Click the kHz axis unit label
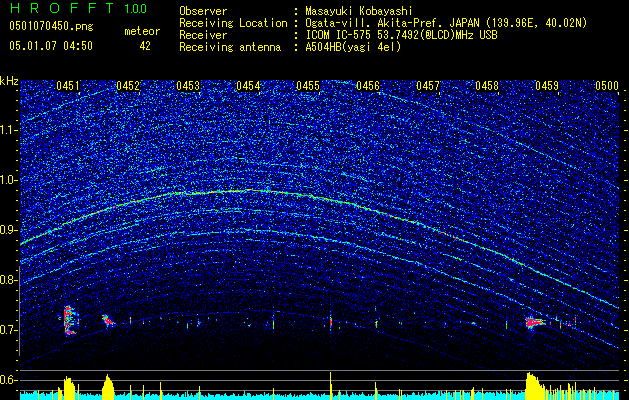The image size is (629, 400). point(9,81)
